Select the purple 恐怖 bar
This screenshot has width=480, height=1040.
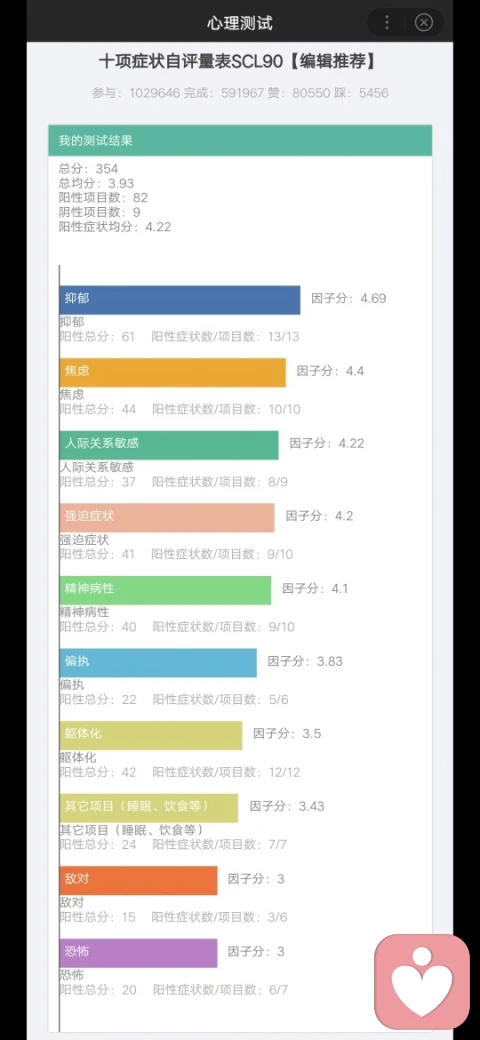[x=139, y=953]
